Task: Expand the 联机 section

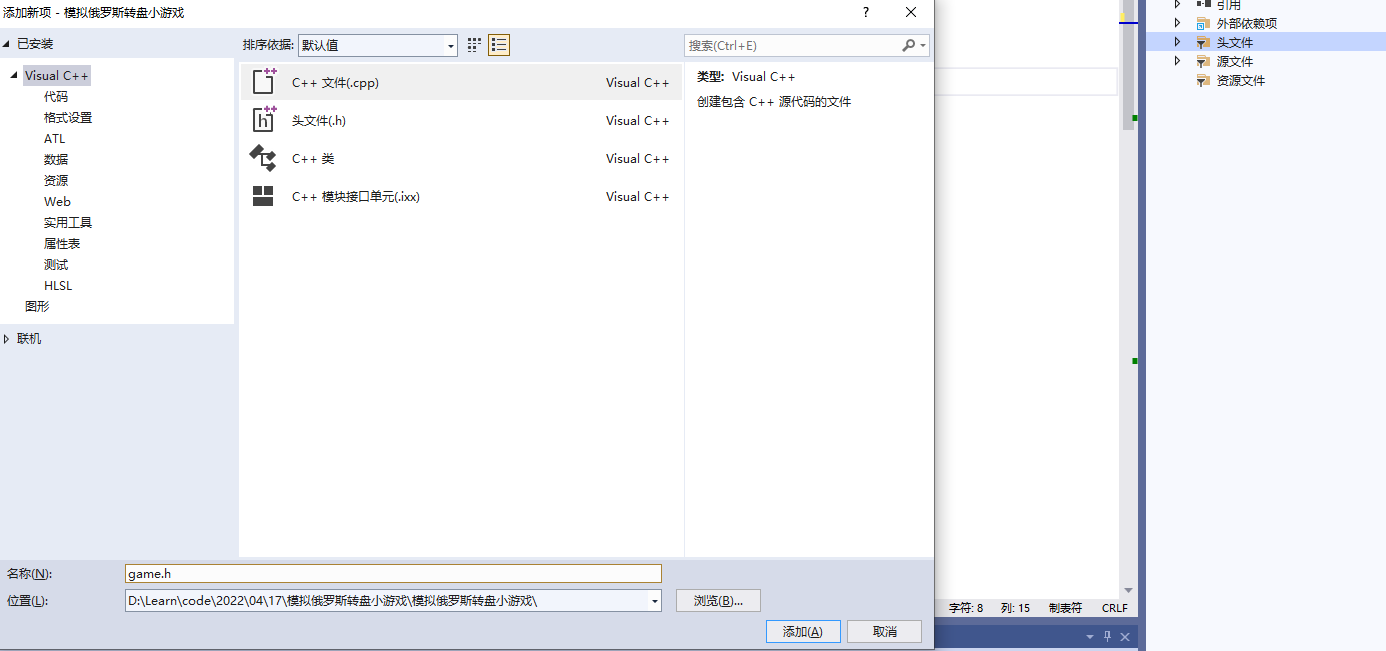Action: coord(7,339)
